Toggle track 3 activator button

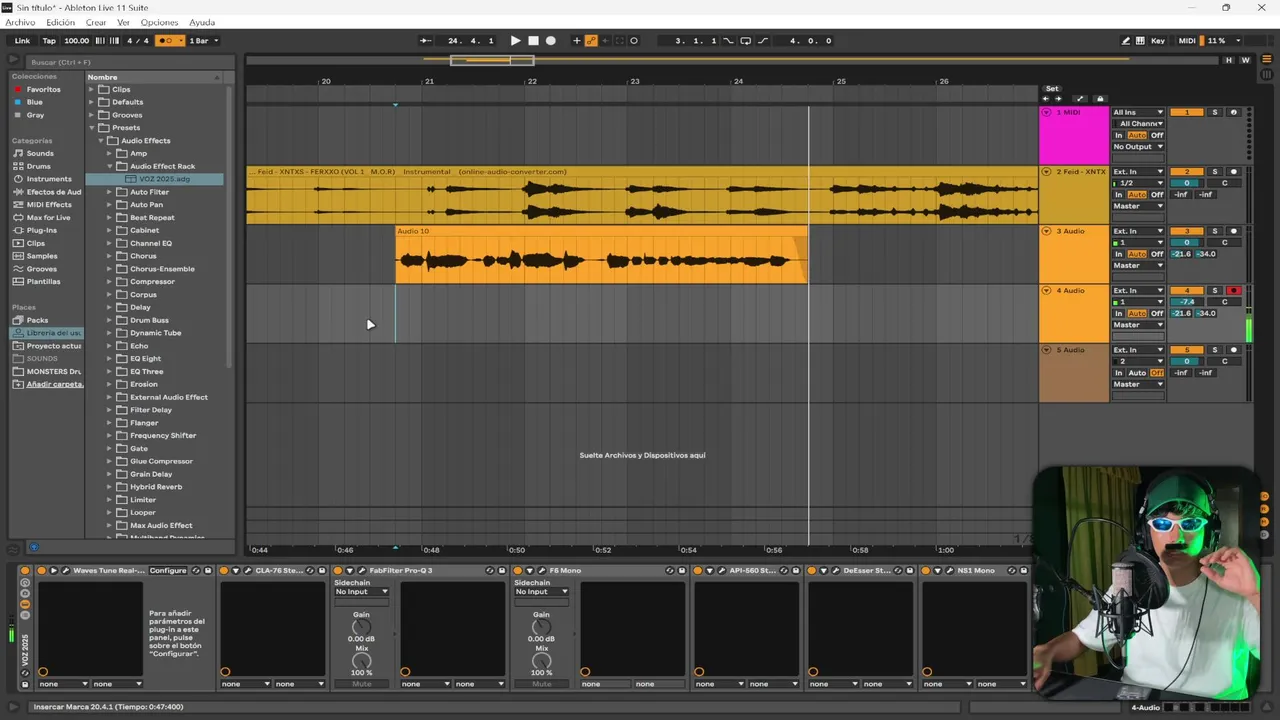point(1187,231)
